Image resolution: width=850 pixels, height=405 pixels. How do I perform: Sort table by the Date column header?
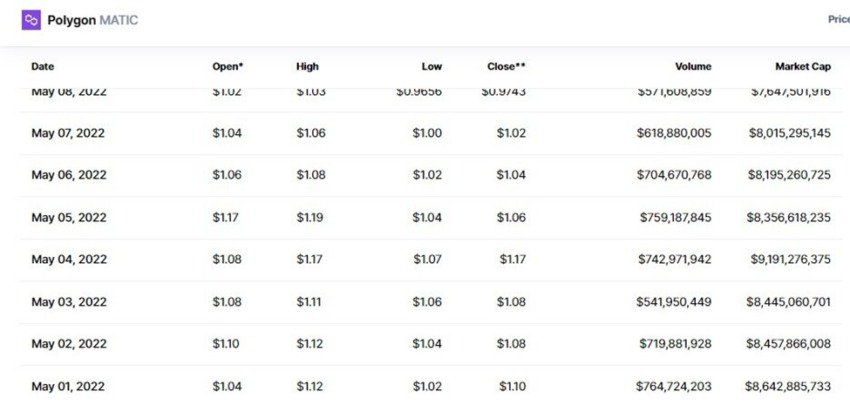(x=42, y=67)
